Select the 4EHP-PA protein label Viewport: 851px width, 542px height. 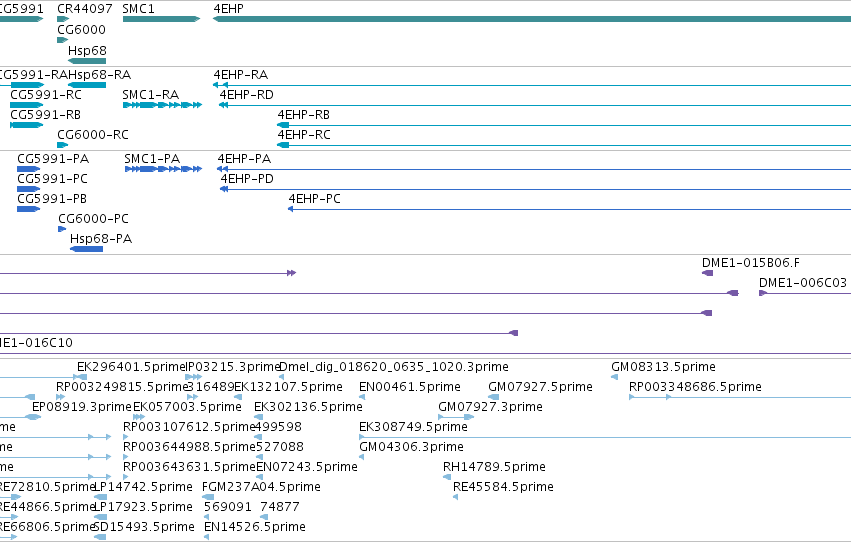(244, 158)
